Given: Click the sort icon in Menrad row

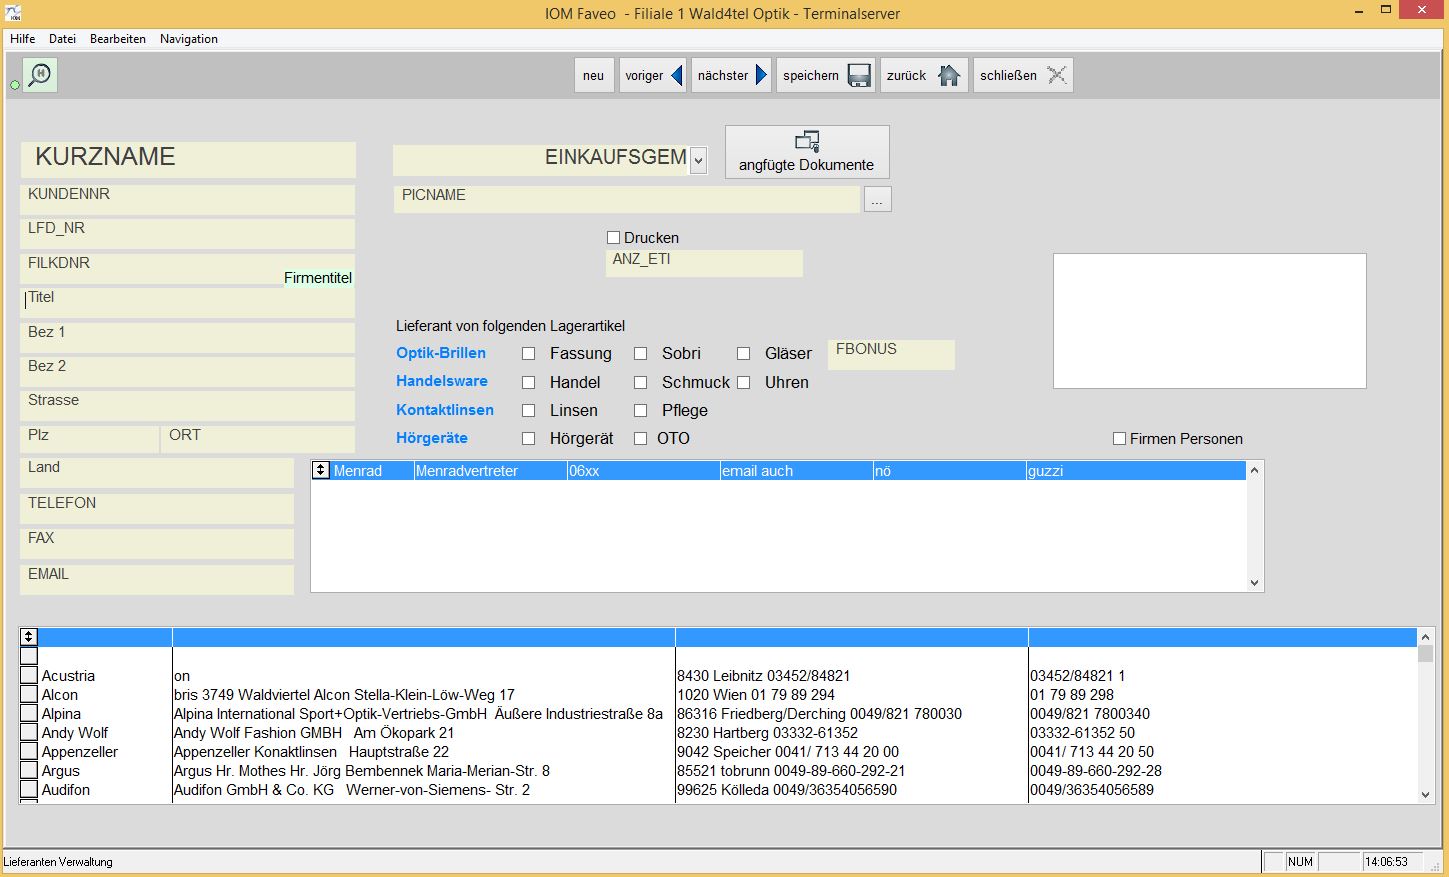Looking at the screenshot, I should 321,470.
